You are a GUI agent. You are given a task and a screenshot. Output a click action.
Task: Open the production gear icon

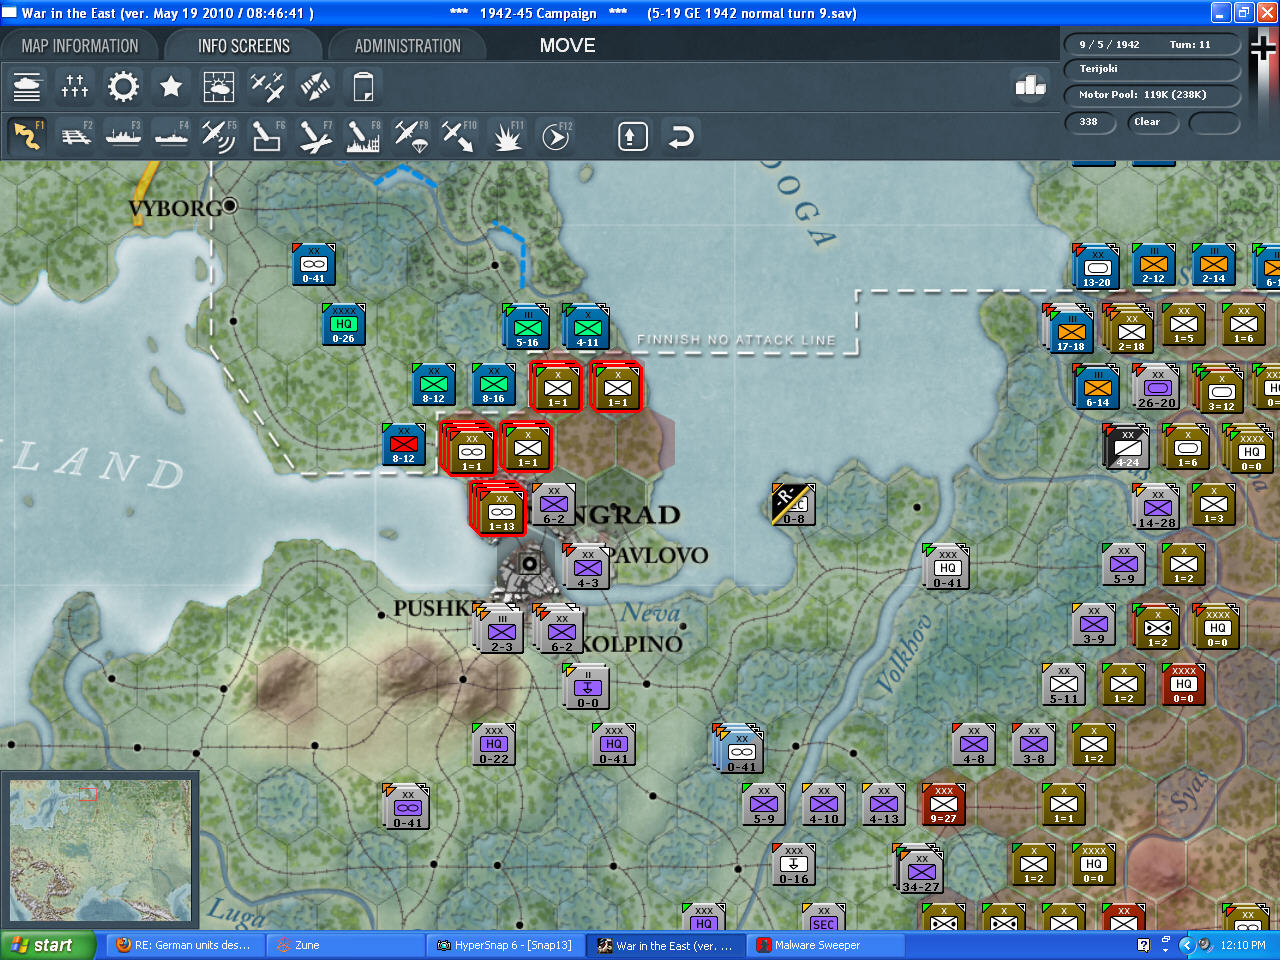pyautogui.click(x=123, y=87)
